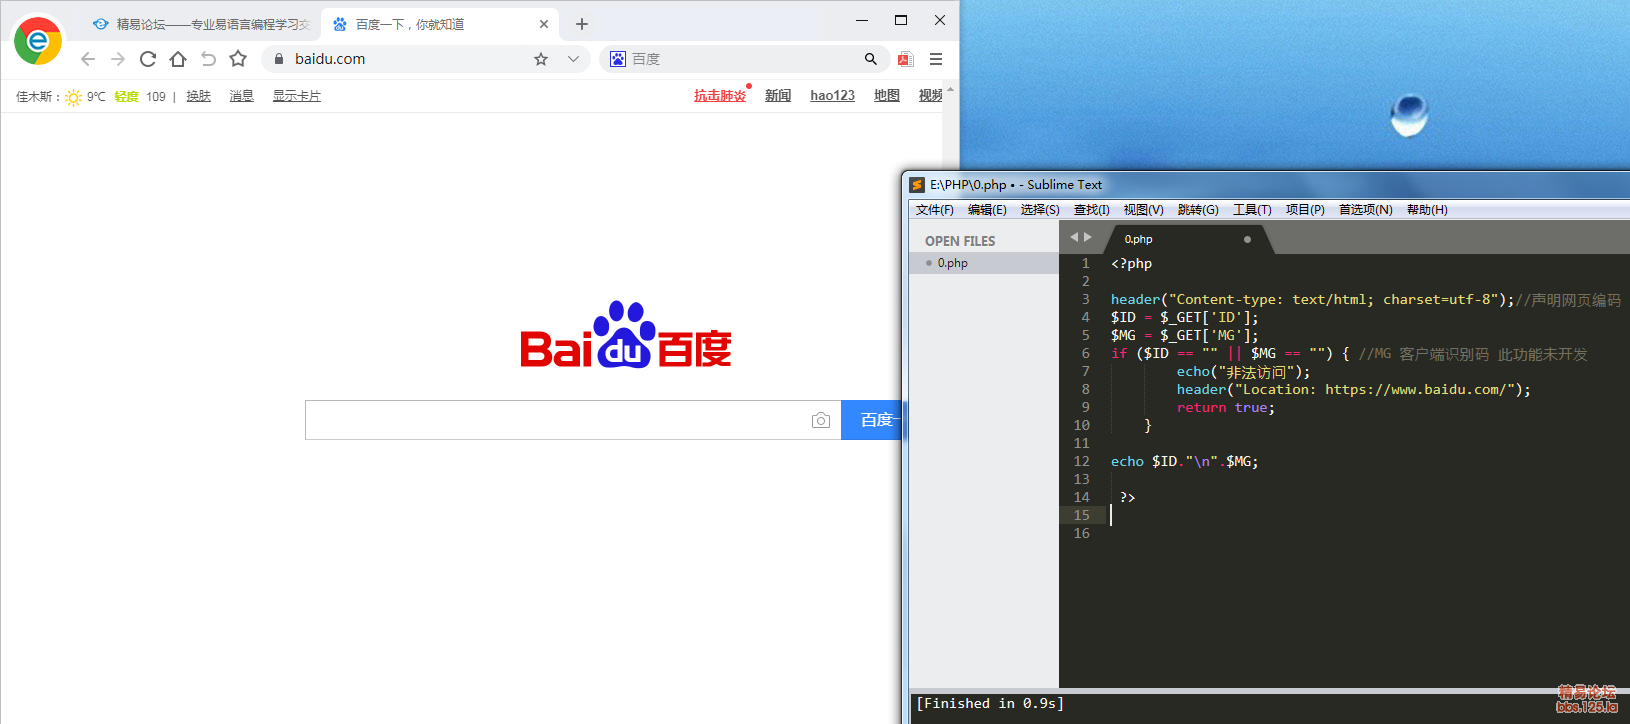Open Sublime Text 首选项(N) menu
The width and height of the screenshot is (1630, 724).
point(1365,210)
